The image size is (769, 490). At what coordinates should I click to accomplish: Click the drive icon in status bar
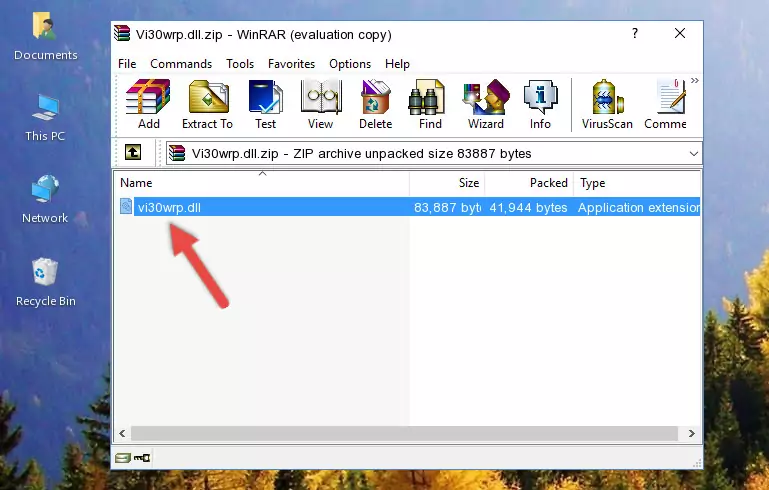click(123, 458)
